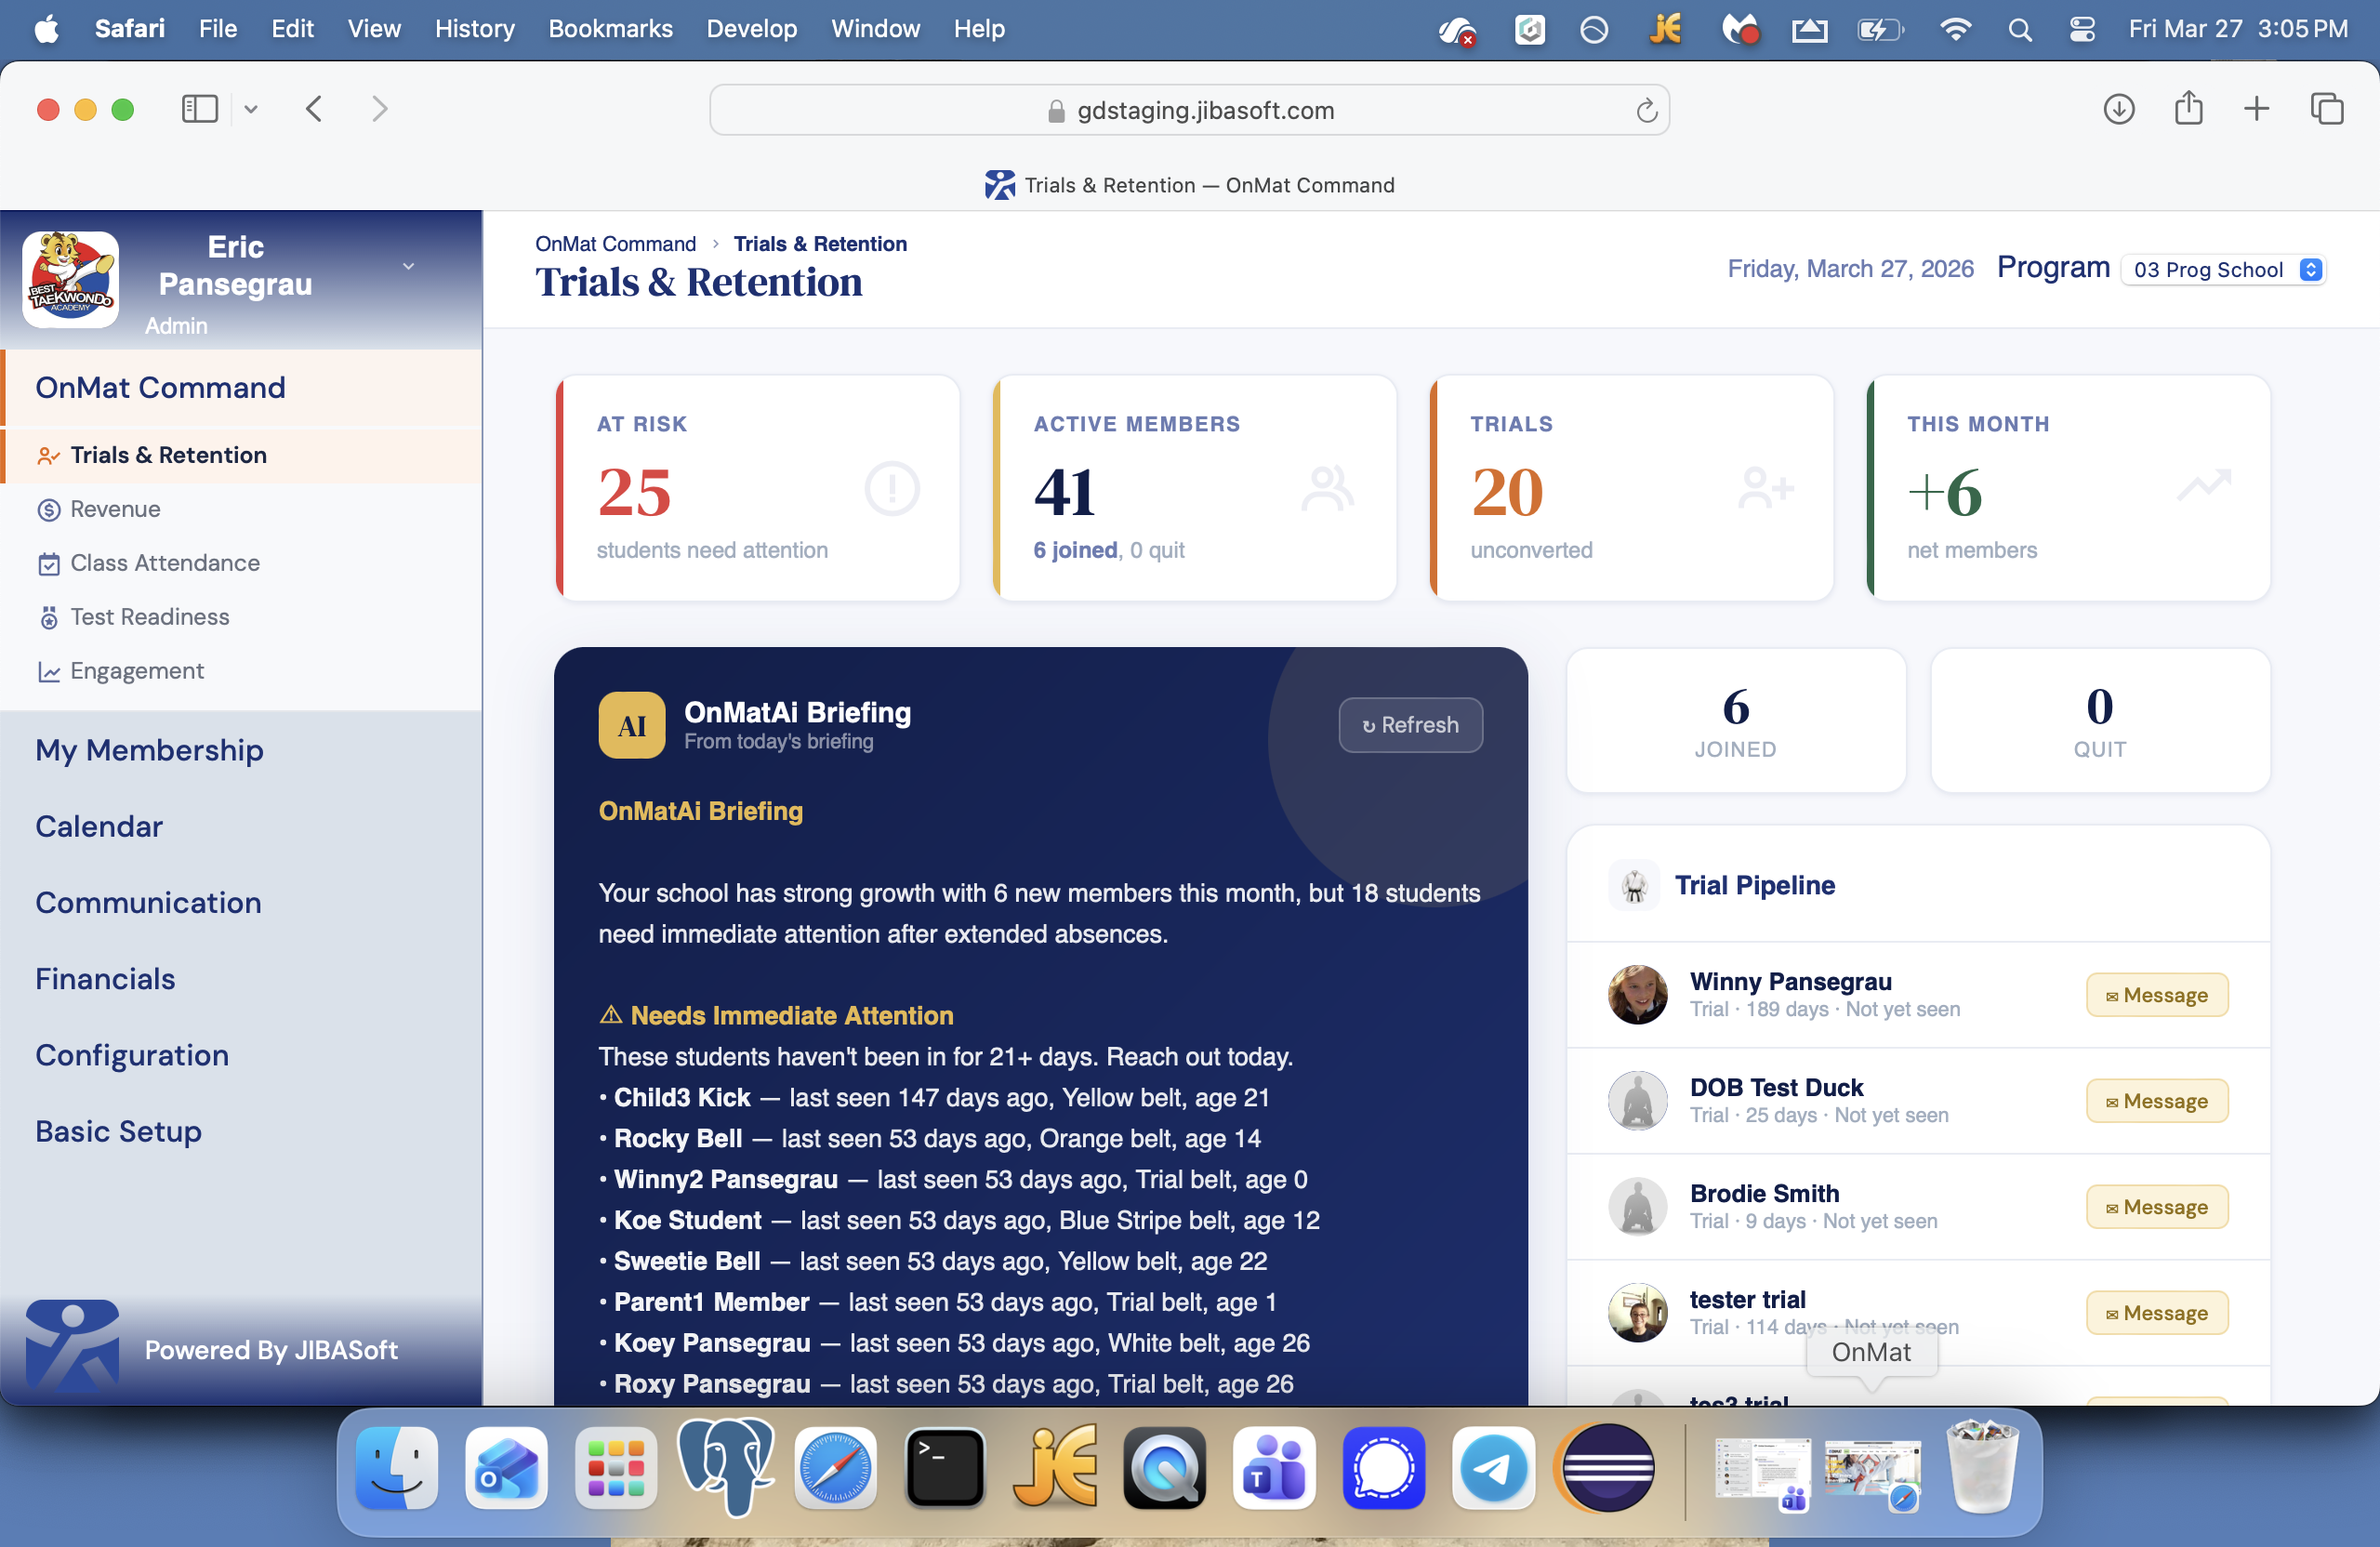2380x1547 pixels.
Task: Open the My Membership section
Action: tap(149, 750)
